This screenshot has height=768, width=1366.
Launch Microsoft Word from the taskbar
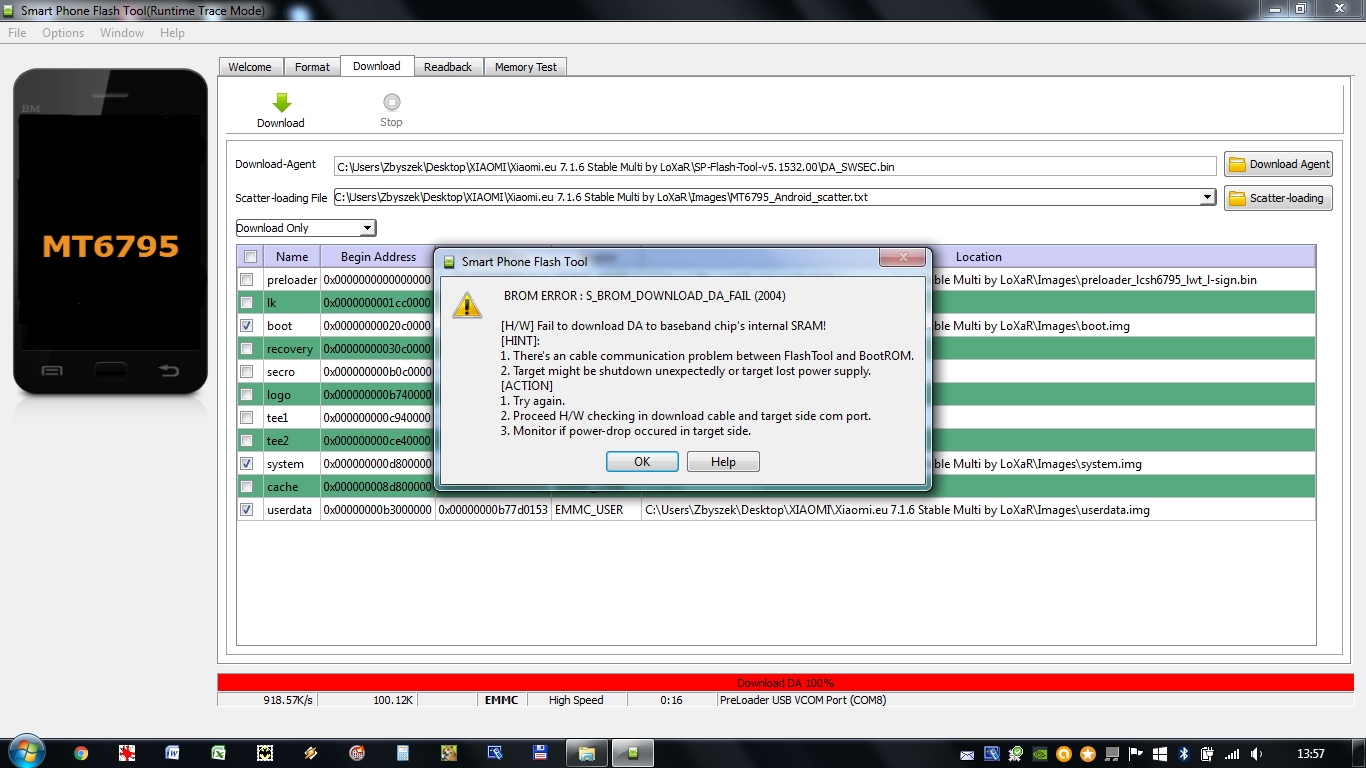(172, 753)
